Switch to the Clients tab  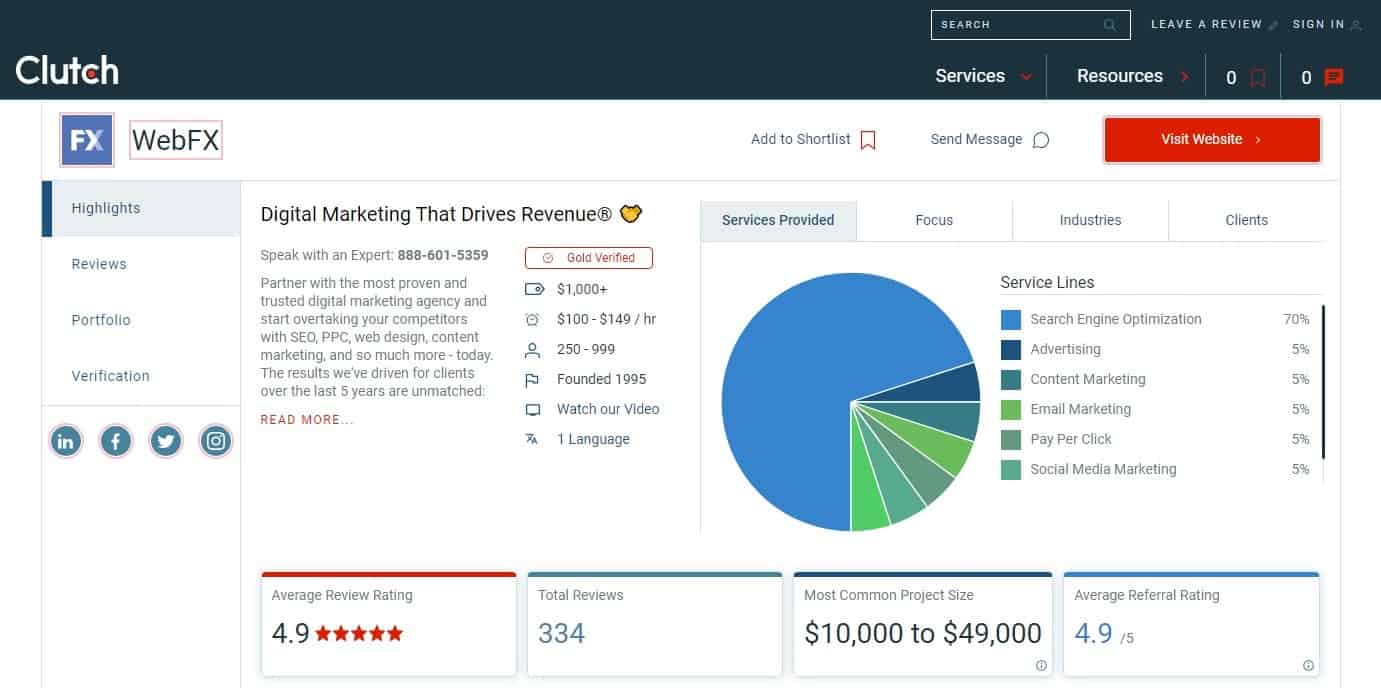1246,220
